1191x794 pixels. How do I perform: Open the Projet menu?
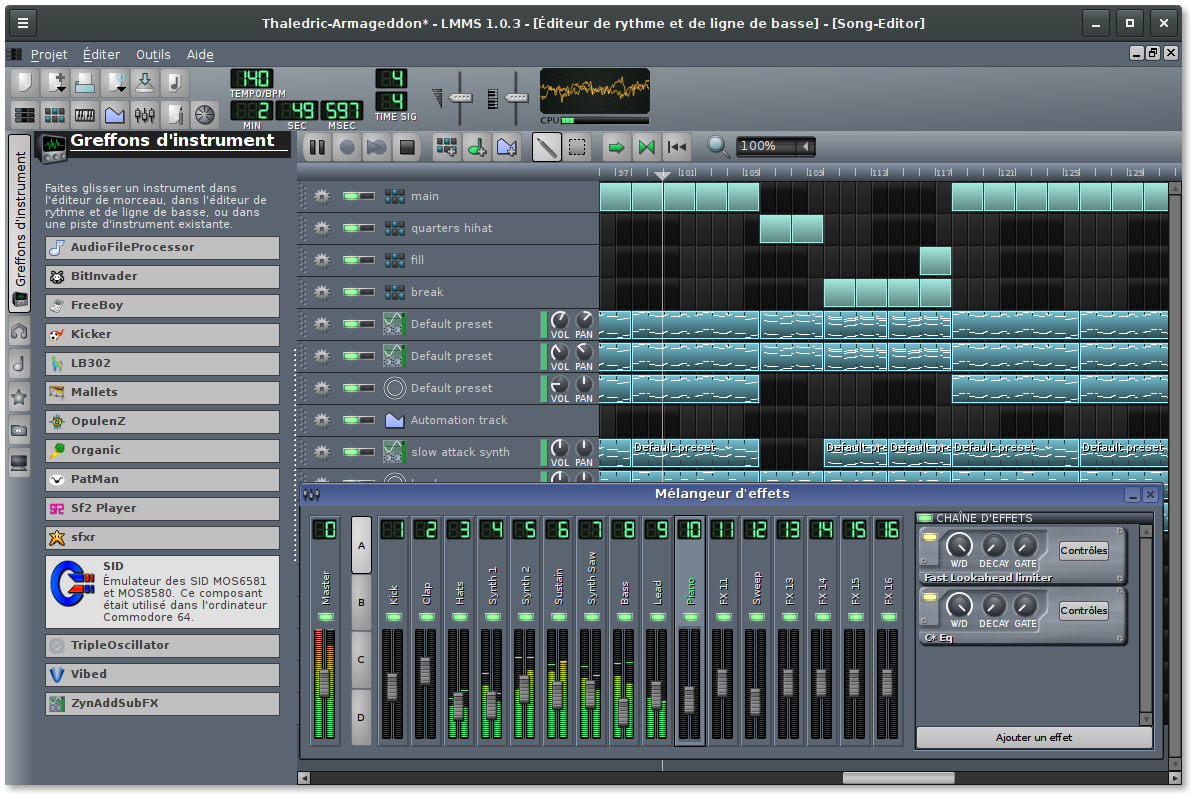tap(49, 55)
